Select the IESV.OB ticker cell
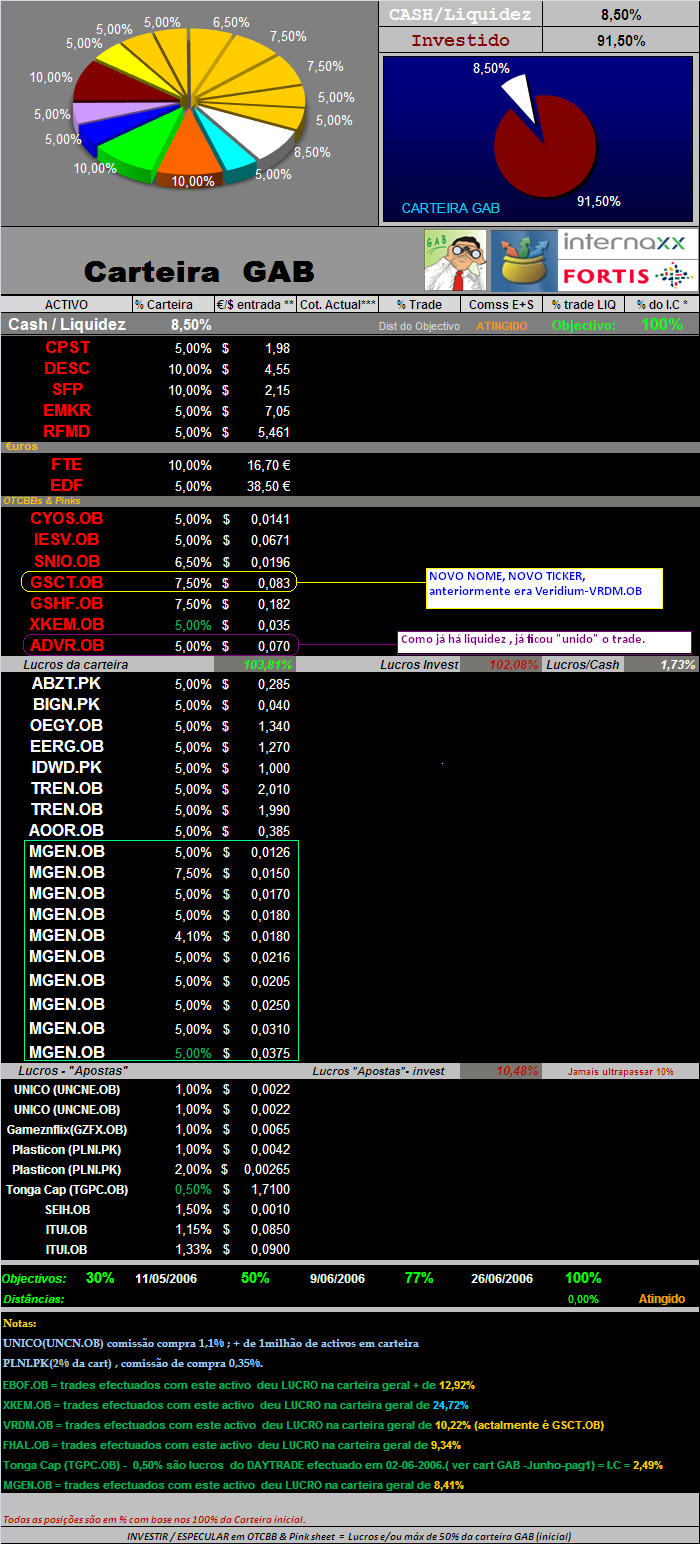The width and height of the screenshot is (700, 1544). 67,539
